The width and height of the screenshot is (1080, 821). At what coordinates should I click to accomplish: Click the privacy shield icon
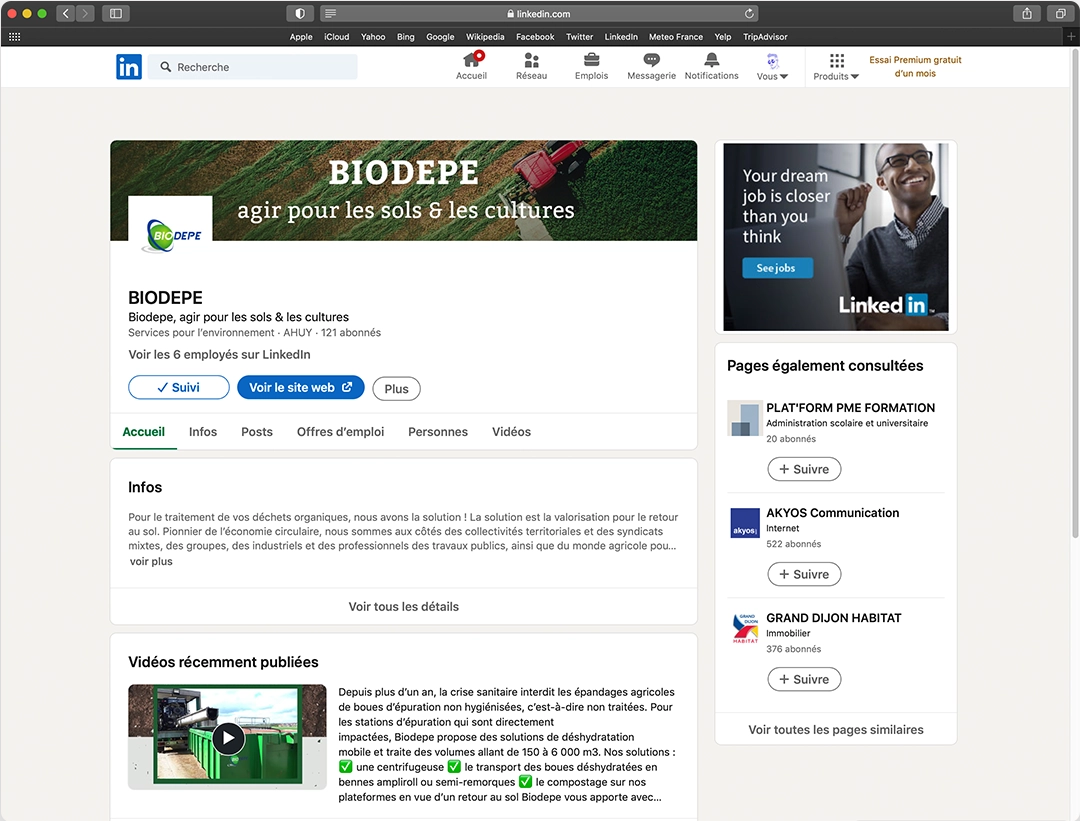(x=300, y=13)
